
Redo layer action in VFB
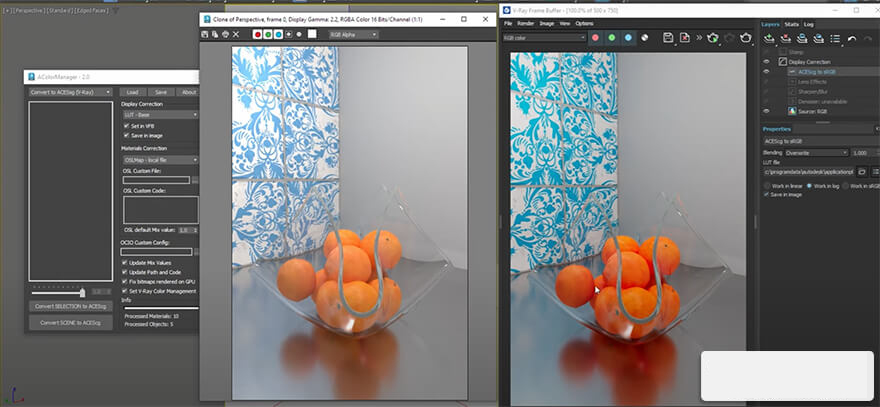tap(868, 39)
